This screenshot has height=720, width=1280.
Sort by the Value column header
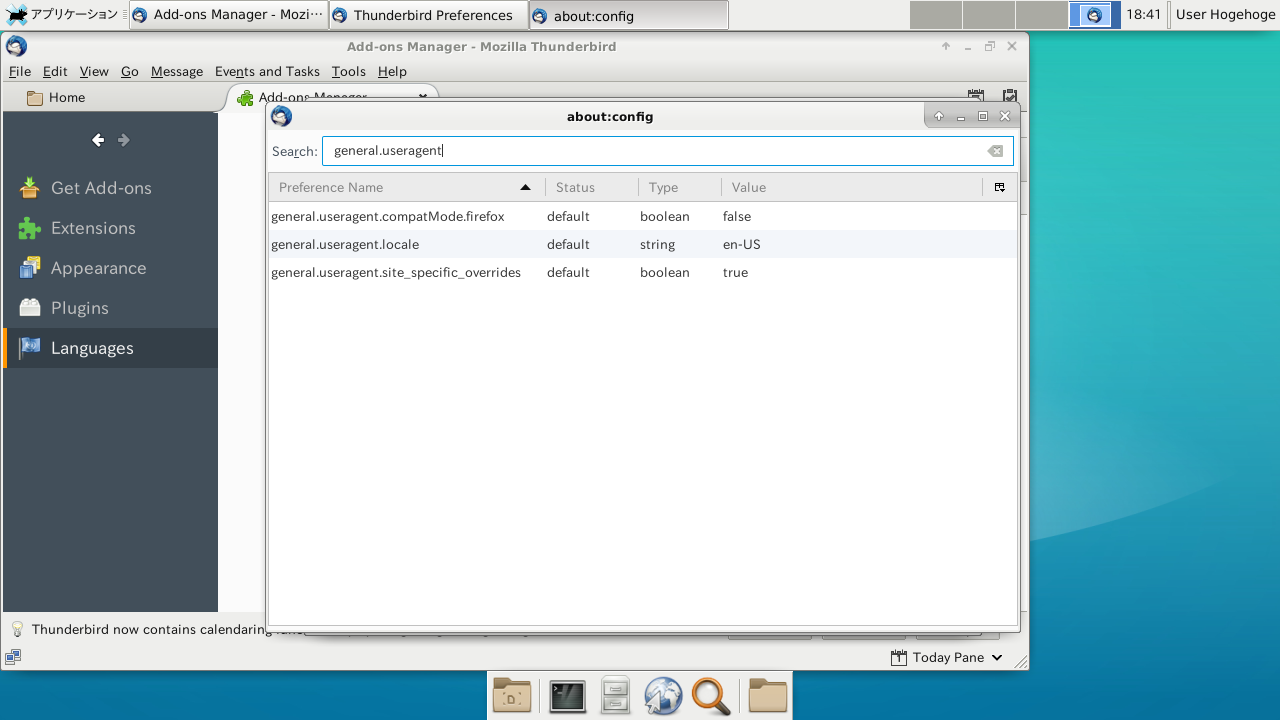point(853,187)
